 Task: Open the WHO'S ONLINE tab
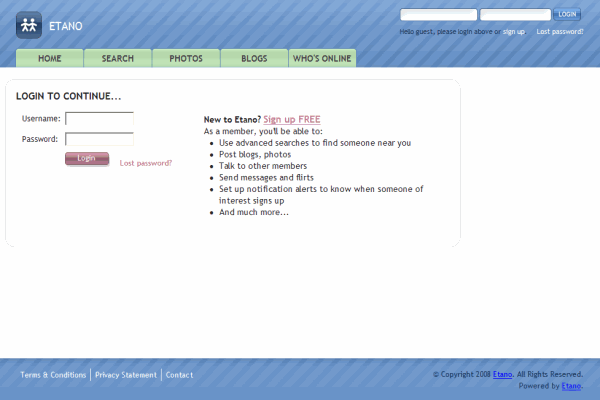[x=322, y=58]
